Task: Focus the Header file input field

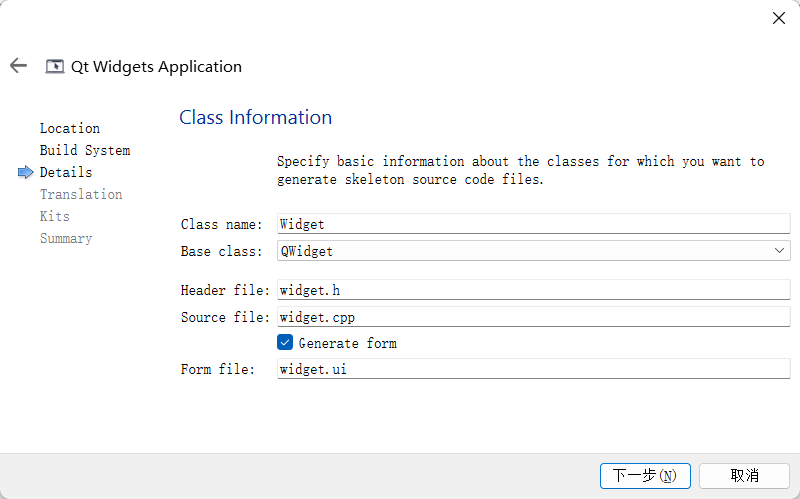Action: coord(534,290)
